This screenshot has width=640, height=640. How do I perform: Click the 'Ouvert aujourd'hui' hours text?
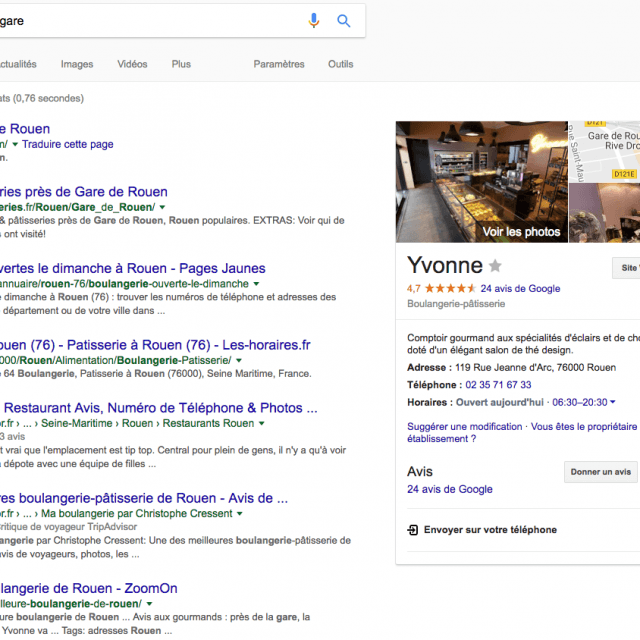(x=500, y=402)
